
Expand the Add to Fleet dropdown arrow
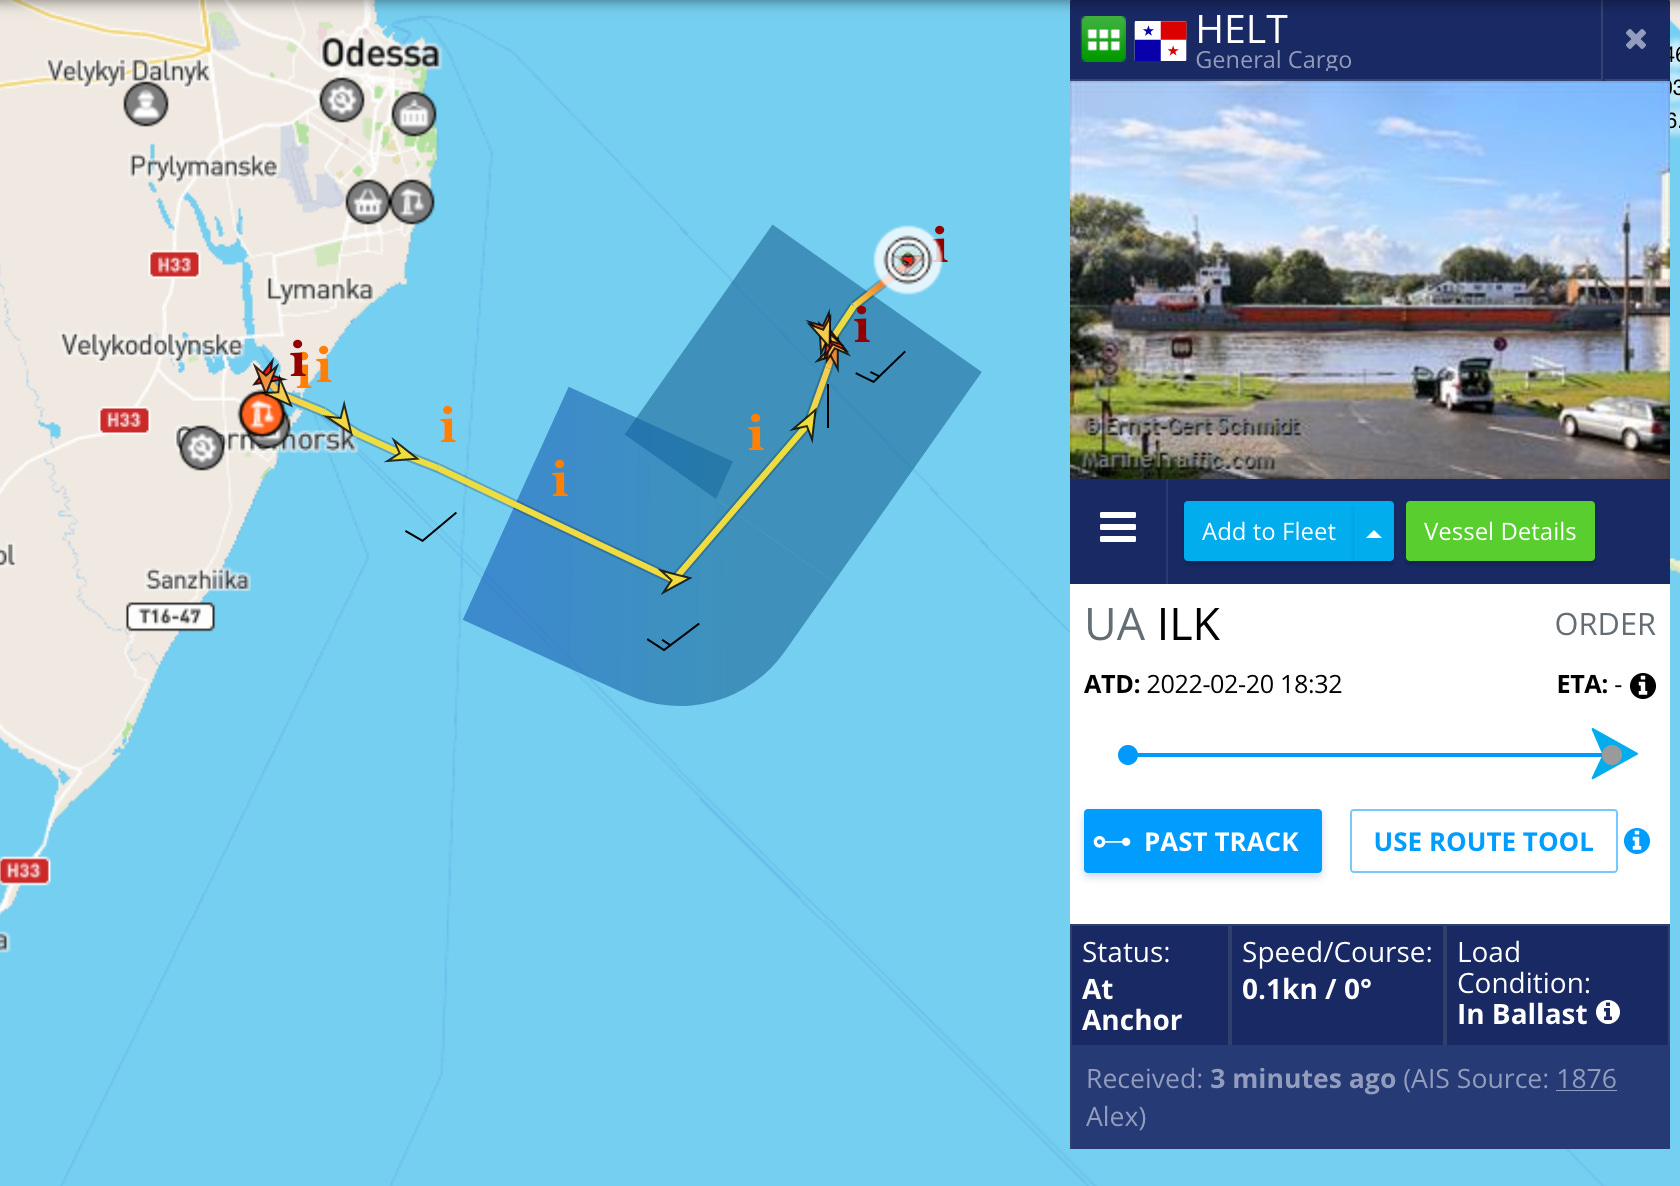point(1374,532)
